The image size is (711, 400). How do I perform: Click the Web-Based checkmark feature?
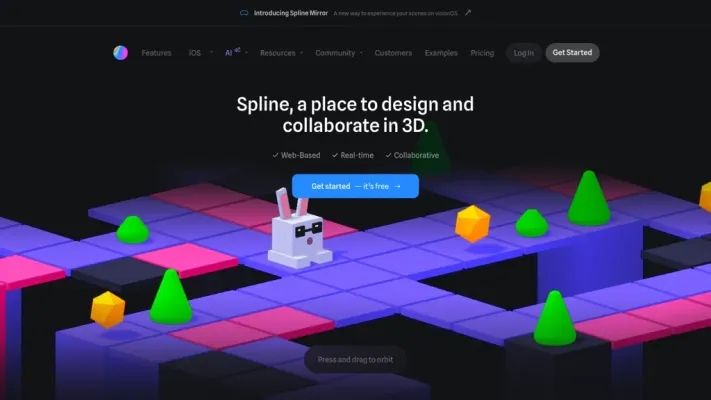[296, 155]
